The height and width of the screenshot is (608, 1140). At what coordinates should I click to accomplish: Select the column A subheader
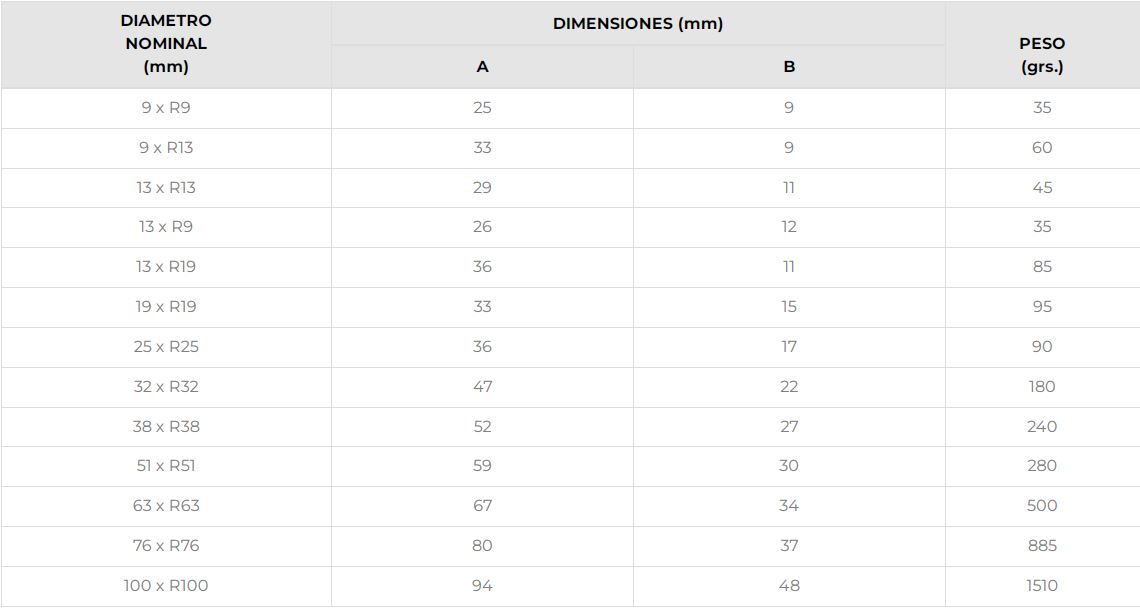pyautogui.click(x=482, y=67)
